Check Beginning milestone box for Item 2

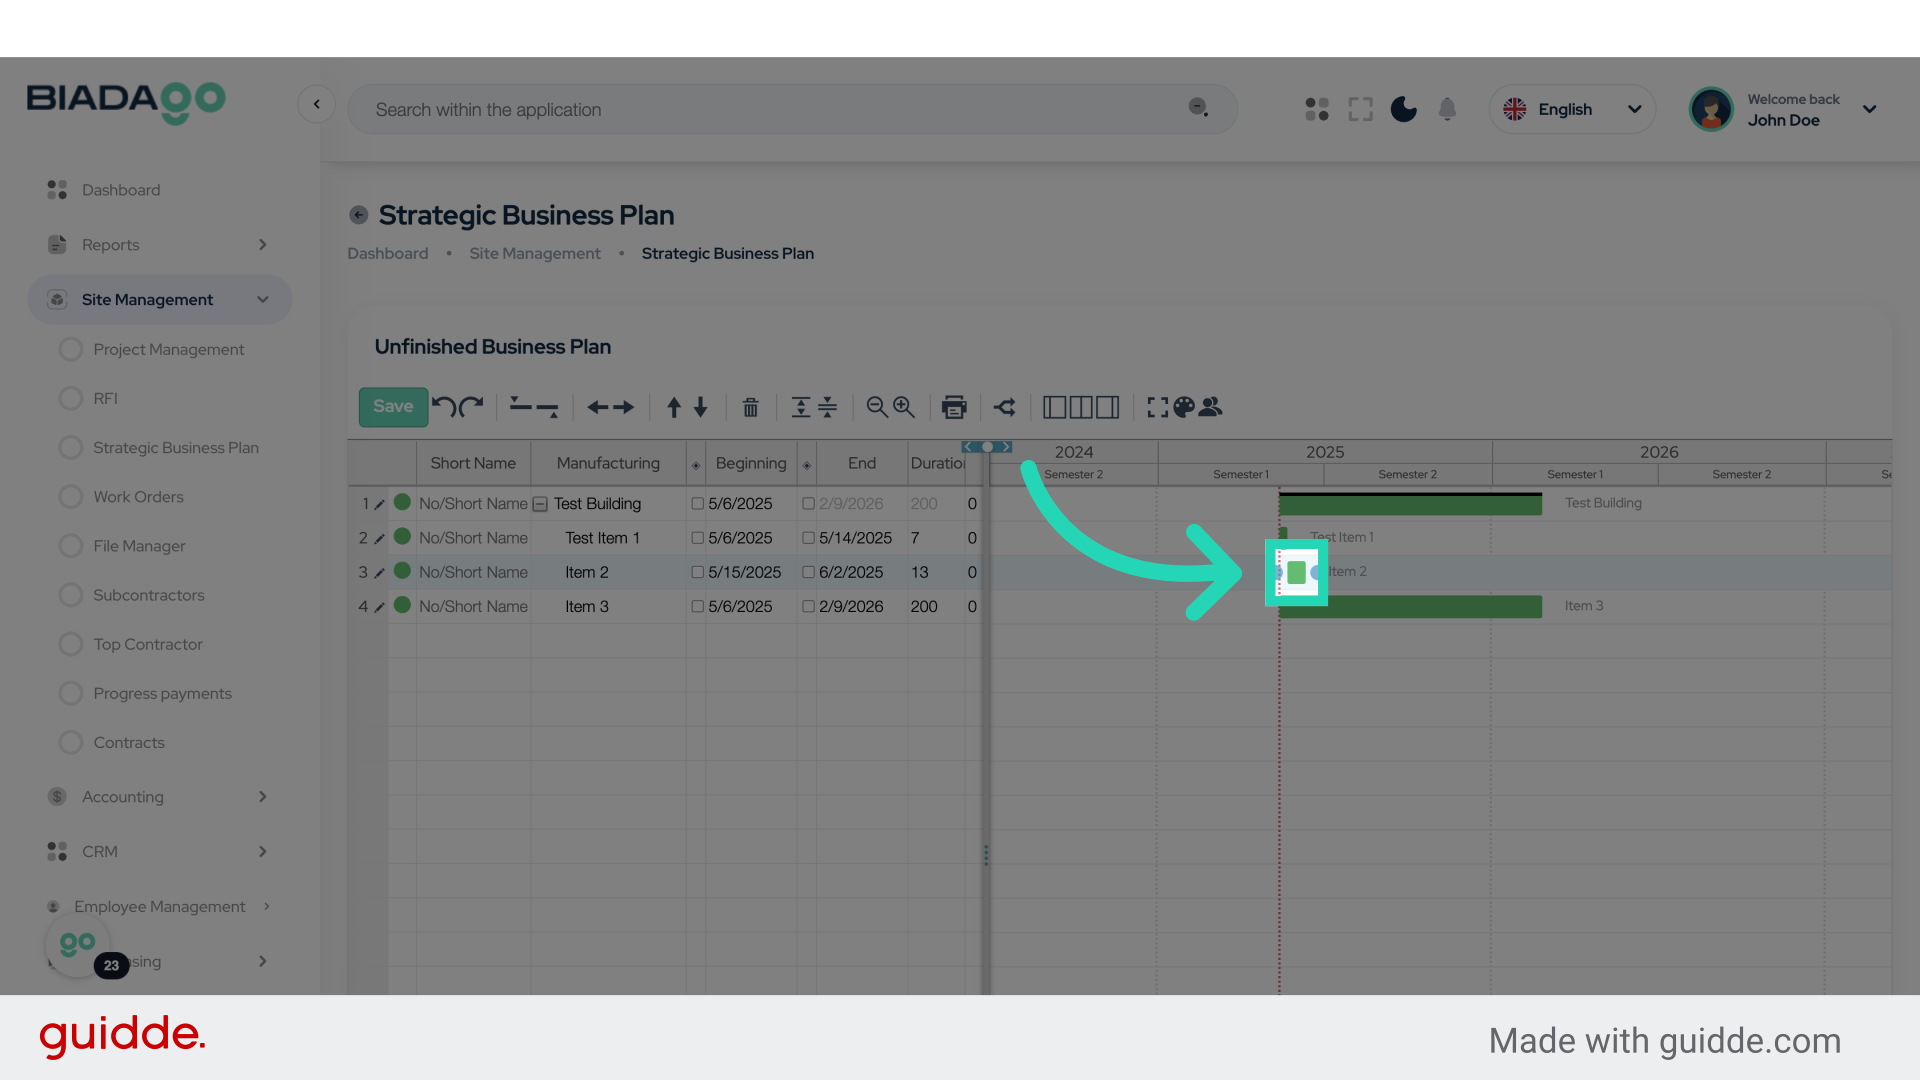coord(698,572)
